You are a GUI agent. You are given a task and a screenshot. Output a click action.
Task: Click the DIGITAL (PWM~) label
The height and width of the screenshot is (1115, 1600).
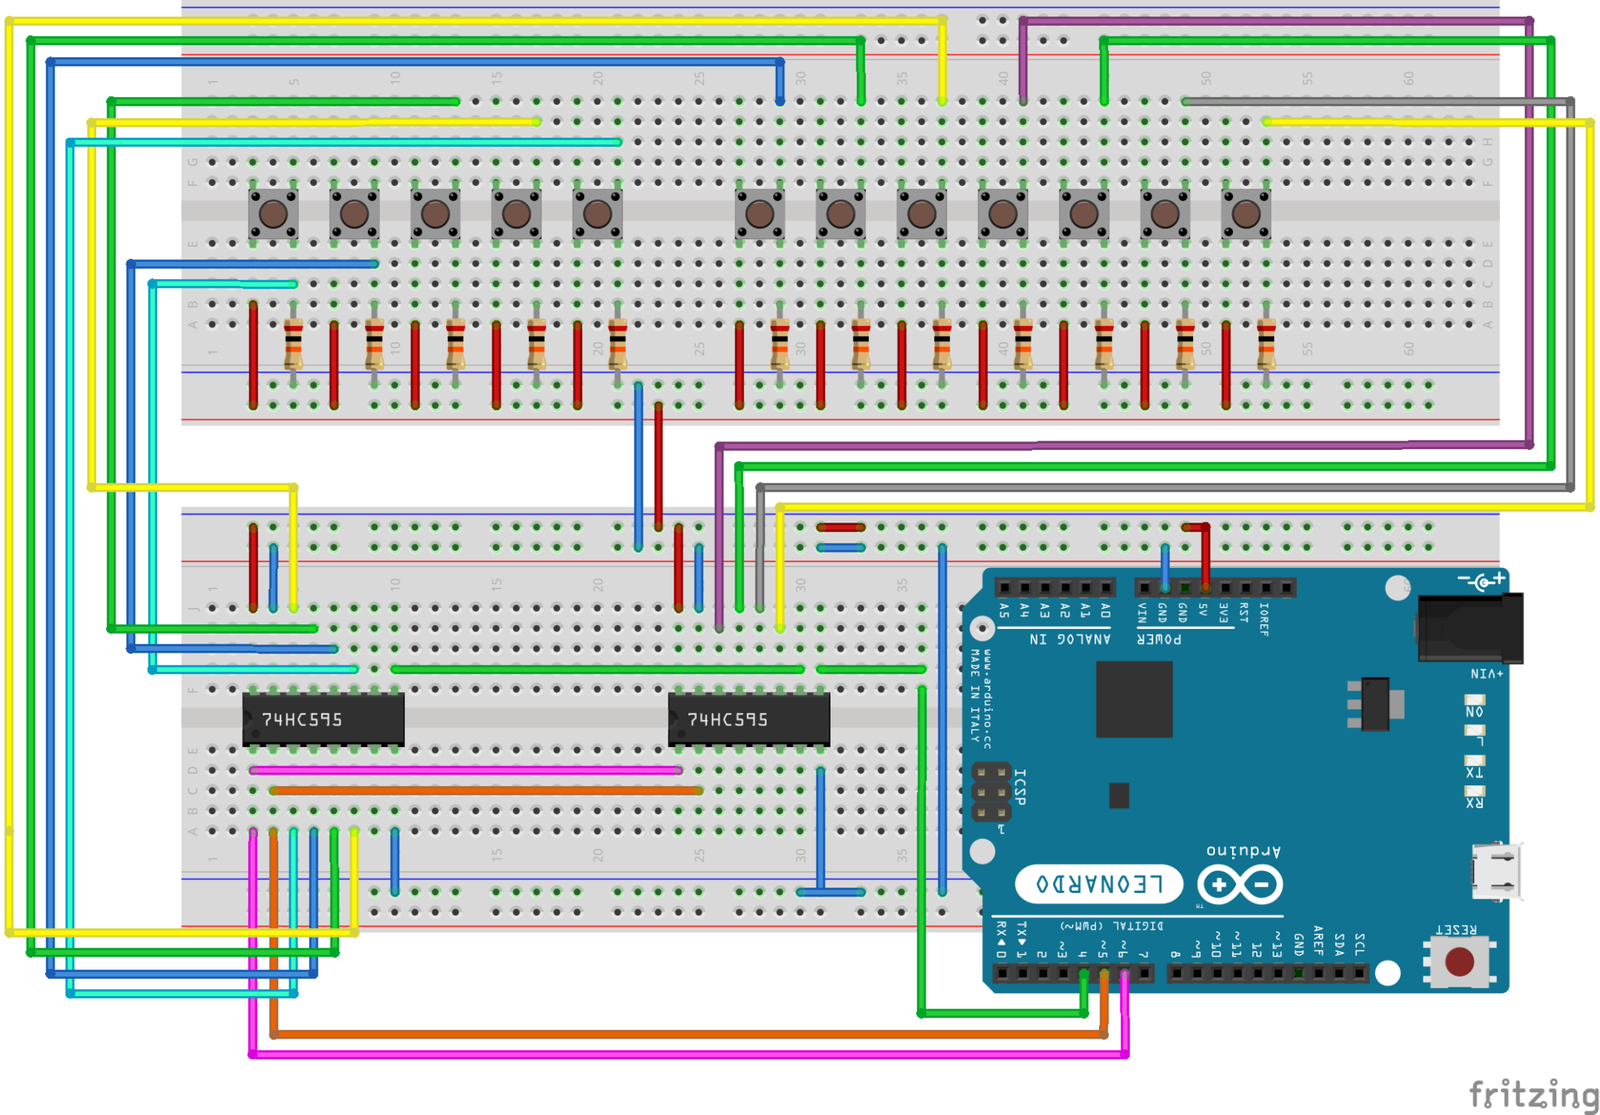[1112, 926]
